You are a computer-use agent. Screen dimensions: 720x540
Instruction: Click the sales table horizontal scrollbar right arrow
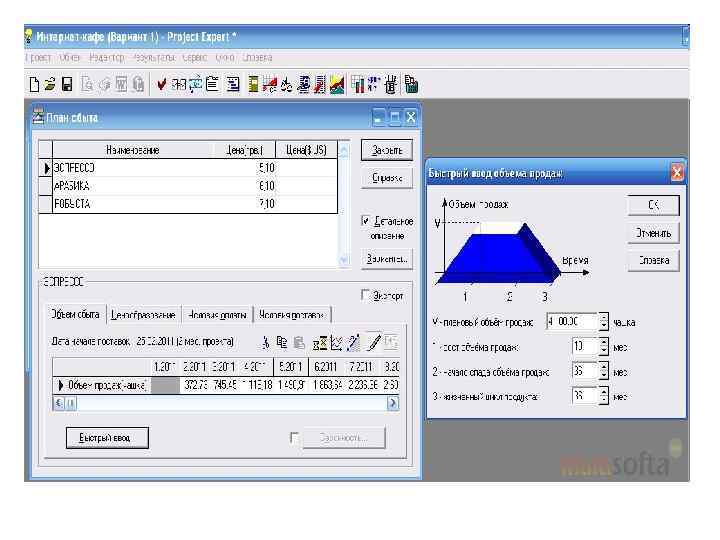[x=393, y=403]
